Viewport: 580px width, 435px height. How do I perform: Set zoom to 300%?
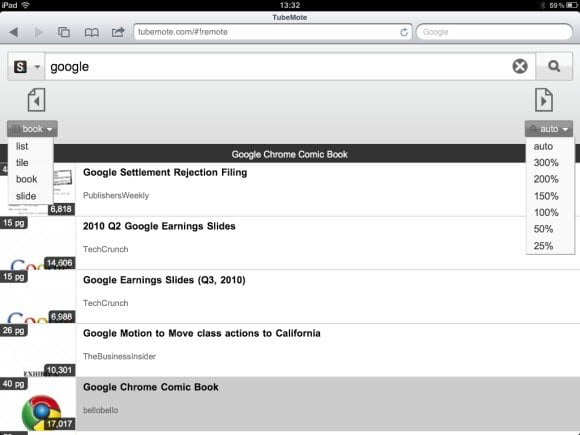click(x=546, y=163)
